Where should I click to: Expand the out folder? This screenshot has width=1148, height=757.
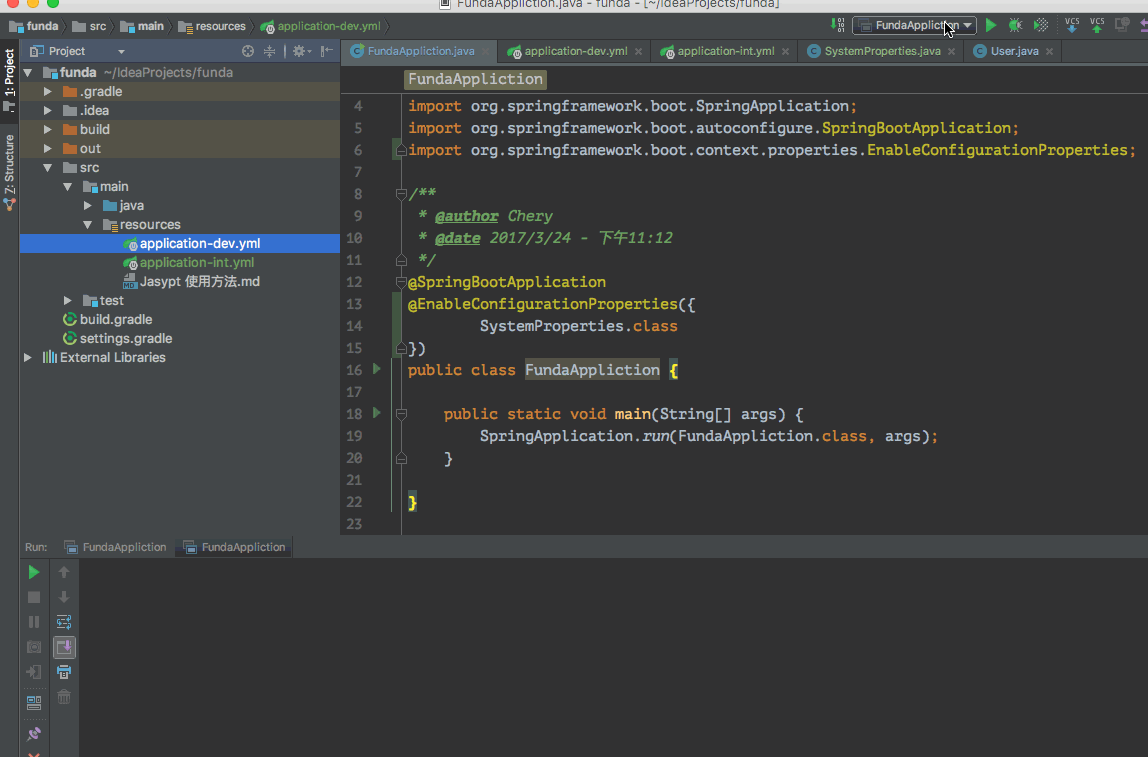pyautogui.click(x=48, y=149)
